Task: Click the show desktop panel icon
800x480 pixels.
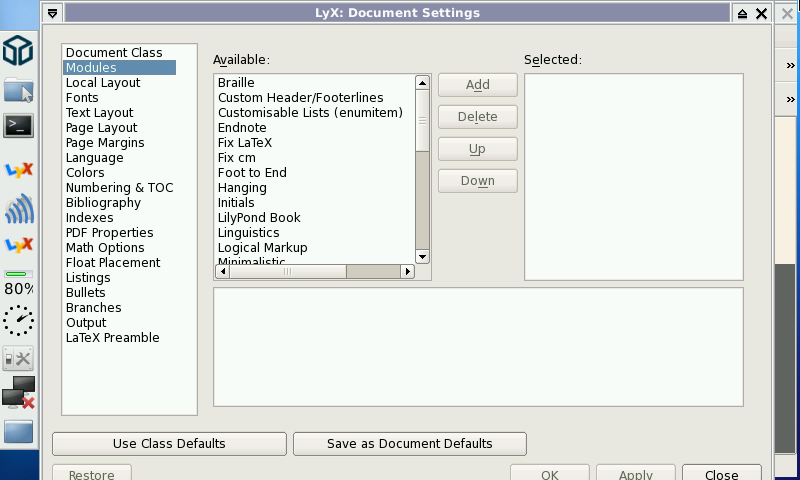Action: [19, 432]
